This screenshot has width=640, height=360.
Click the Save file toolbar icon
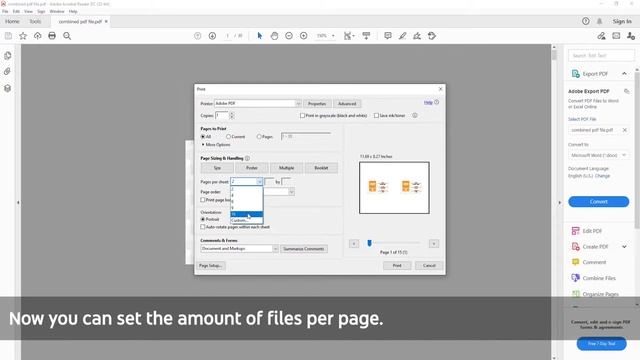click(x=8, y=36)
